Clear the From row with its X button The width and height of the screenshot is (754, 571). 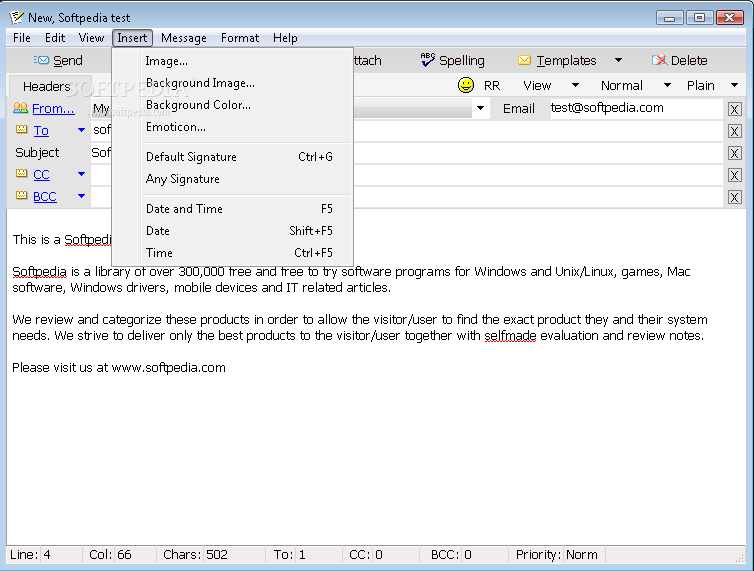pyautogui.click(x=734, y=109)
